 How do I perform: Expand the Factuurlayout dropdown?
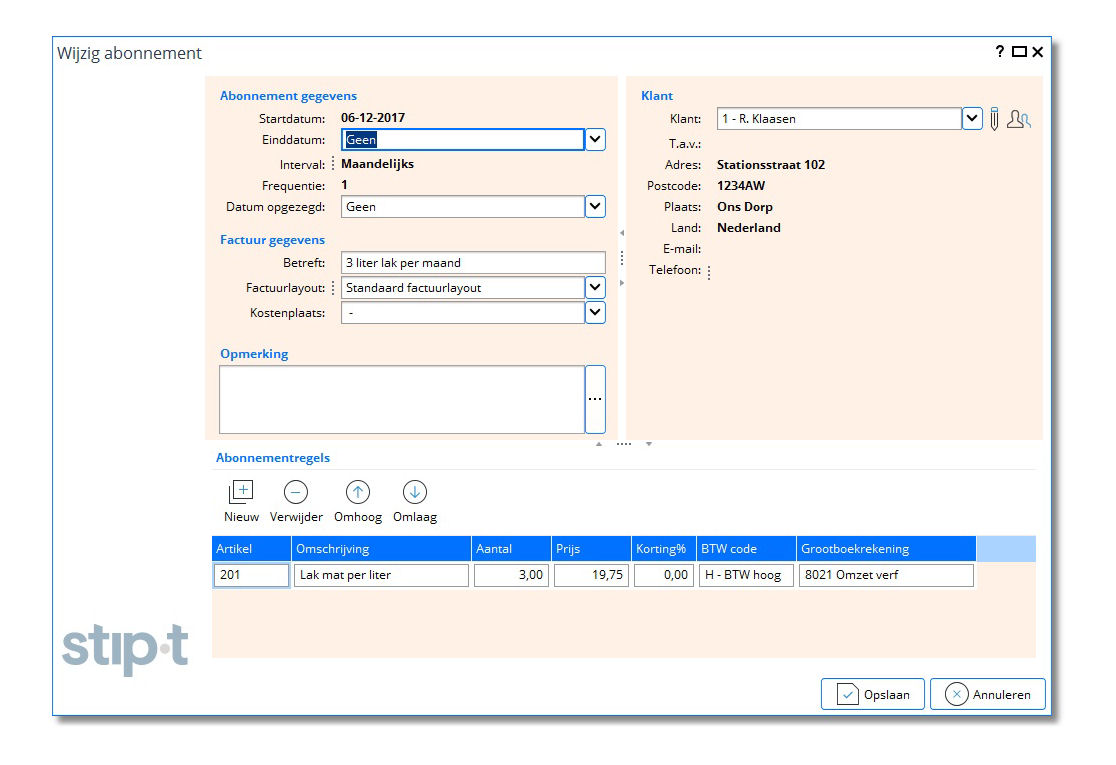[x=595, y=288]
